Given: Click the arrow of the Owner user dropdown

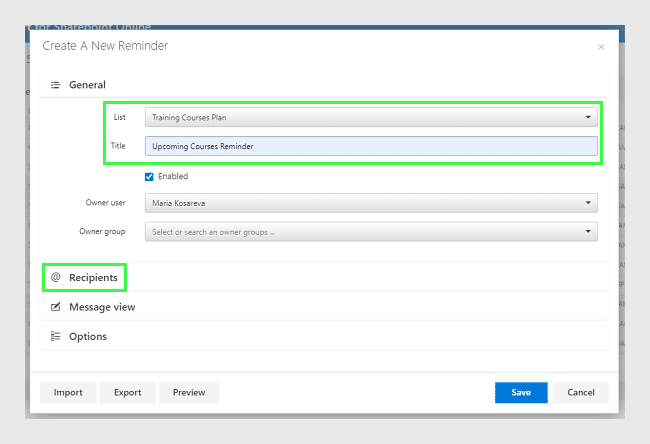Looking at the screenshot, I should pos(588,203).
